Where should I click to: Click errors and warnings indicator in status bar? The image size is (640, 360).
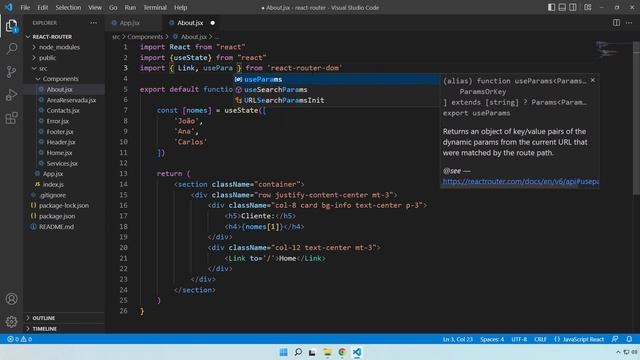coord(19,339)
